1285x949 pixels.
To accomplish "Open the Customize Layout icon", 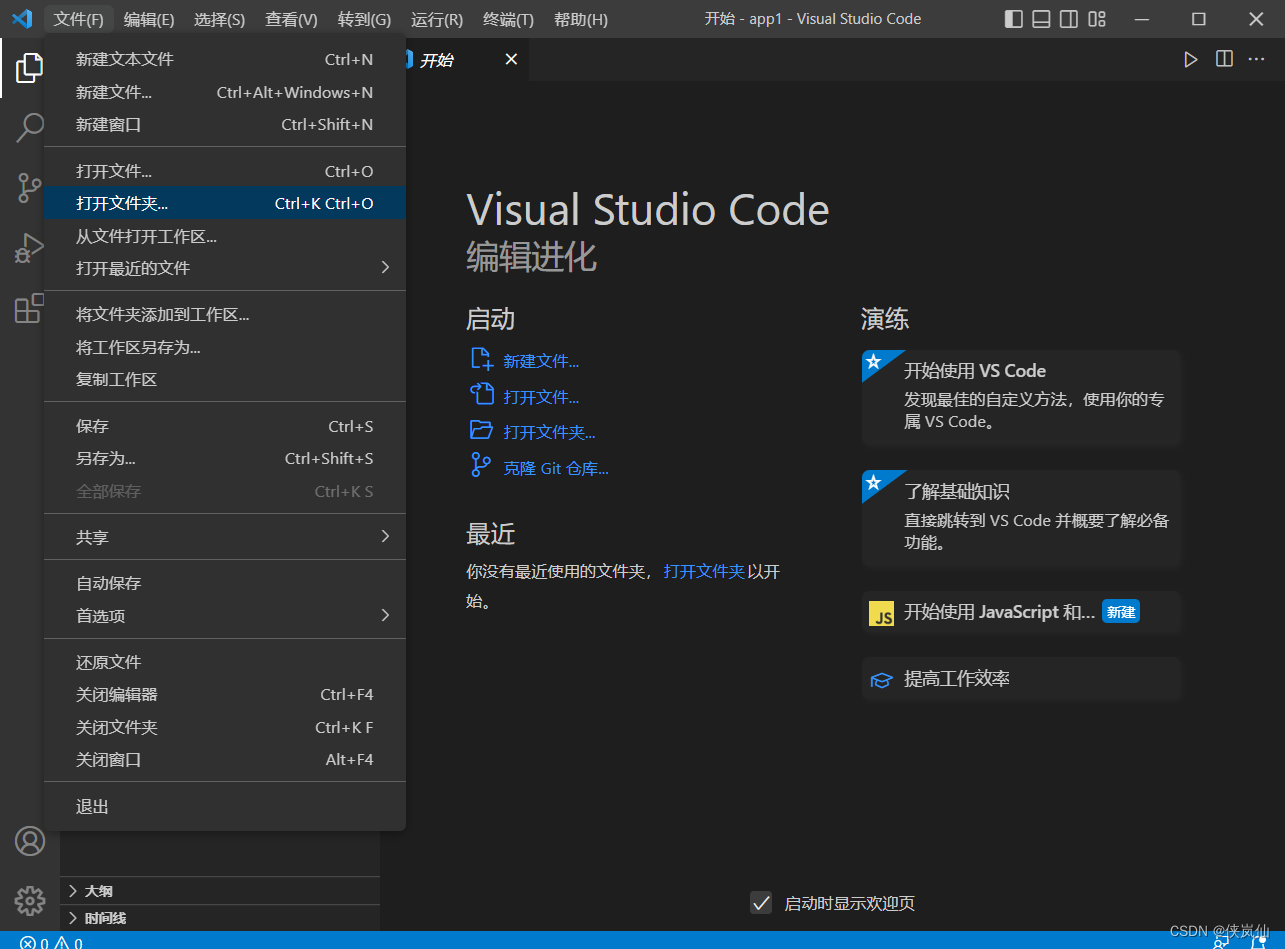I will [1097, 19].
